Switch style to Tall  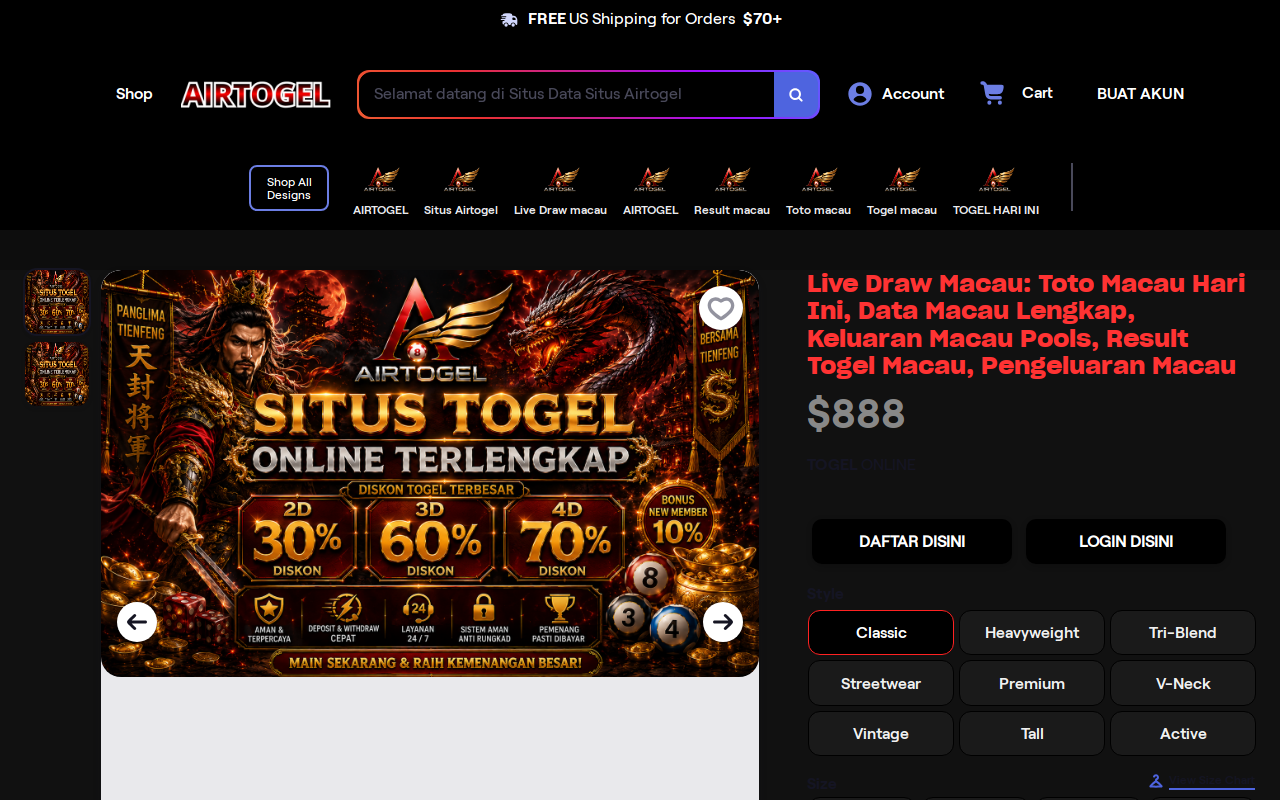[x=1032, y=734]
